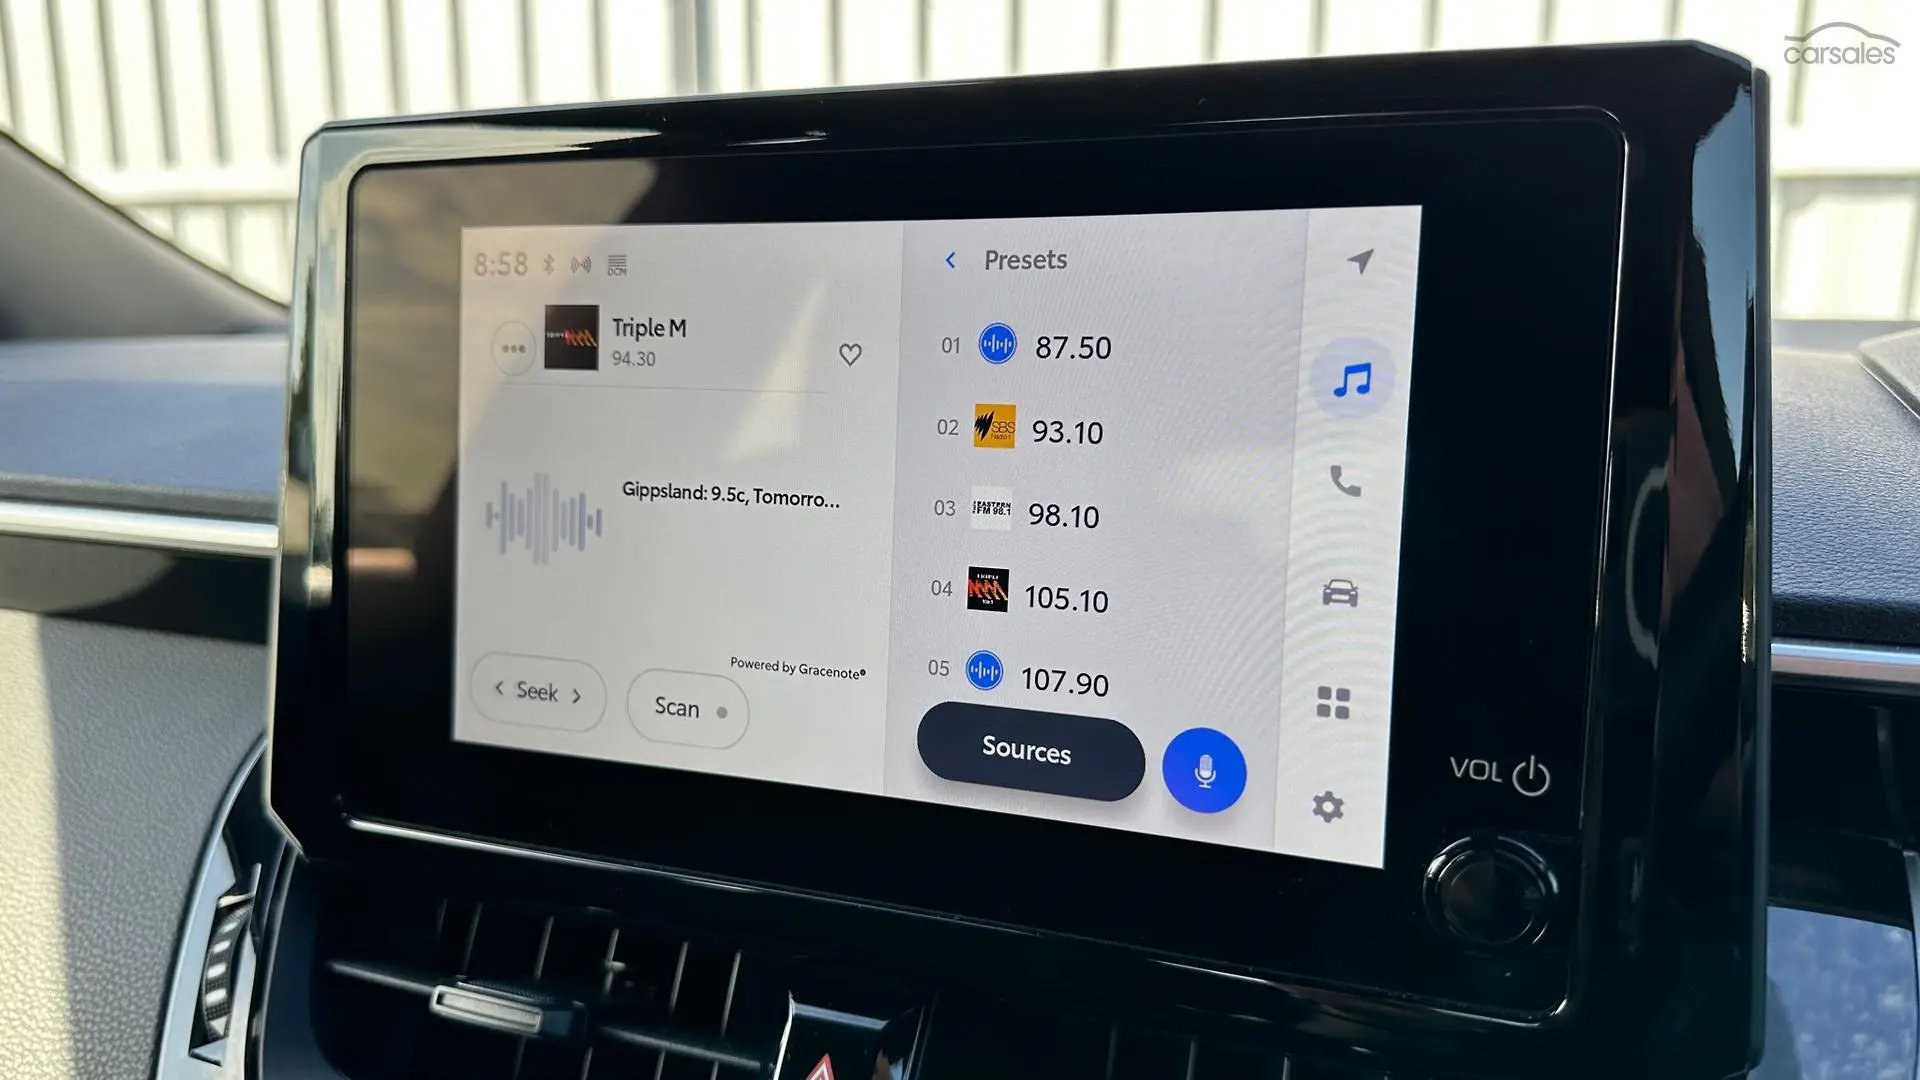The image size is (1920, 1080).
Task: Tap the microphone voice command icon
Action: click(1203, 771)
